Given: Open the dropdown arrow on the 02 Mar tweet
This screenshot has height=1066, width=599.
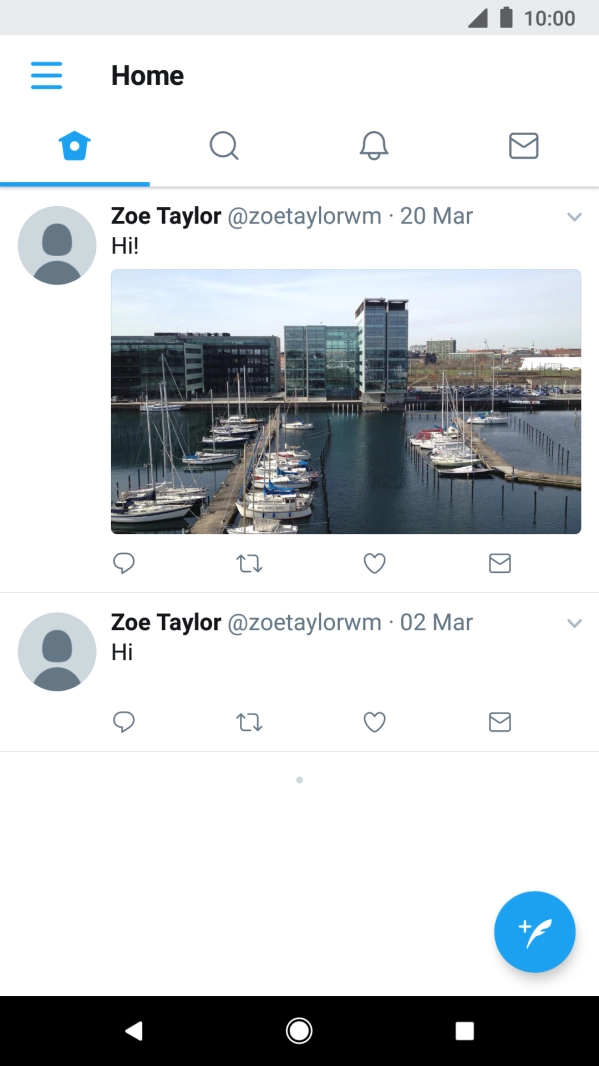Looking at the screenshot, I should tap(575, 622).
